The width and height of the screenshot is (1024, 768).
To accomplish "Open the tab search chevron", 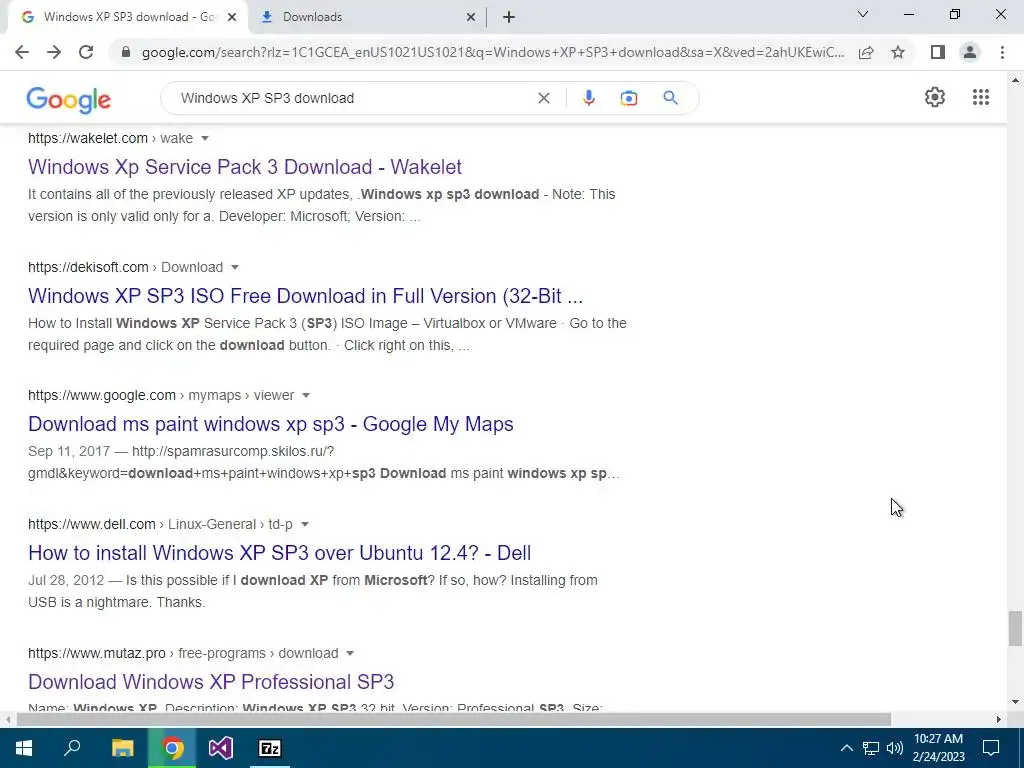I will point(862,14).
